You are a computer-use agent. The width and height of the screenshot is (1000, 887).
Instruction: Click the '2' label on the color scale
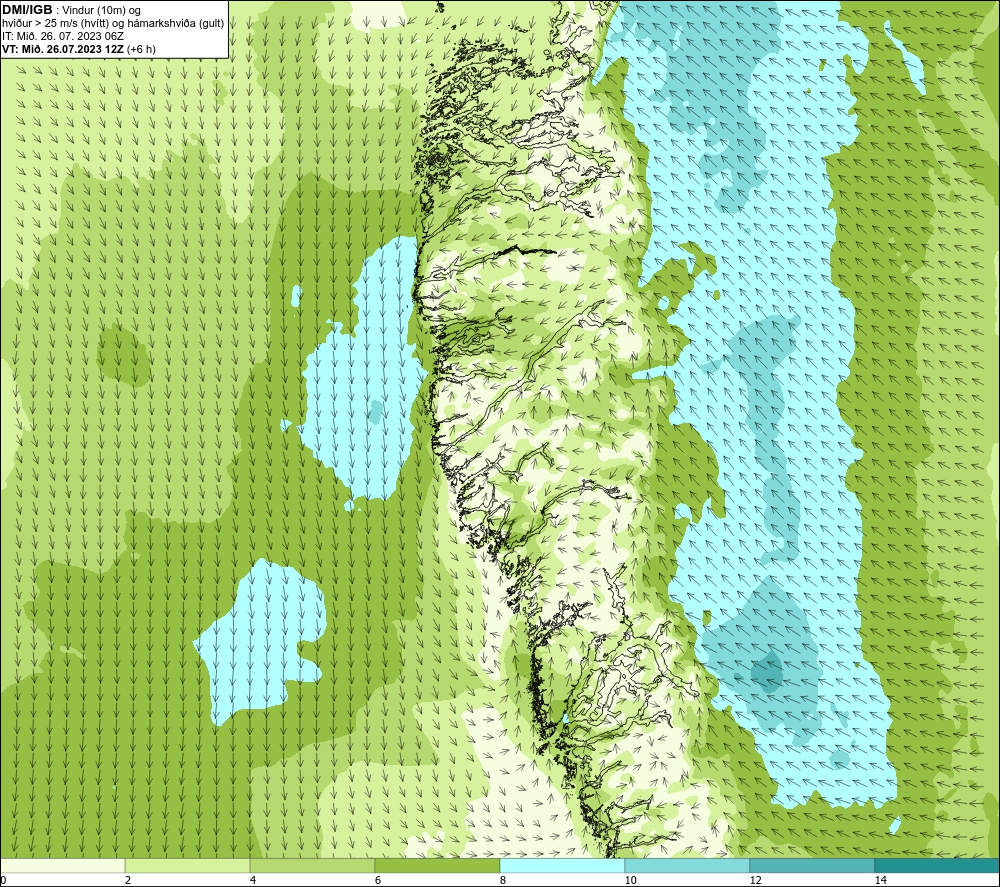tap(128, 880)
